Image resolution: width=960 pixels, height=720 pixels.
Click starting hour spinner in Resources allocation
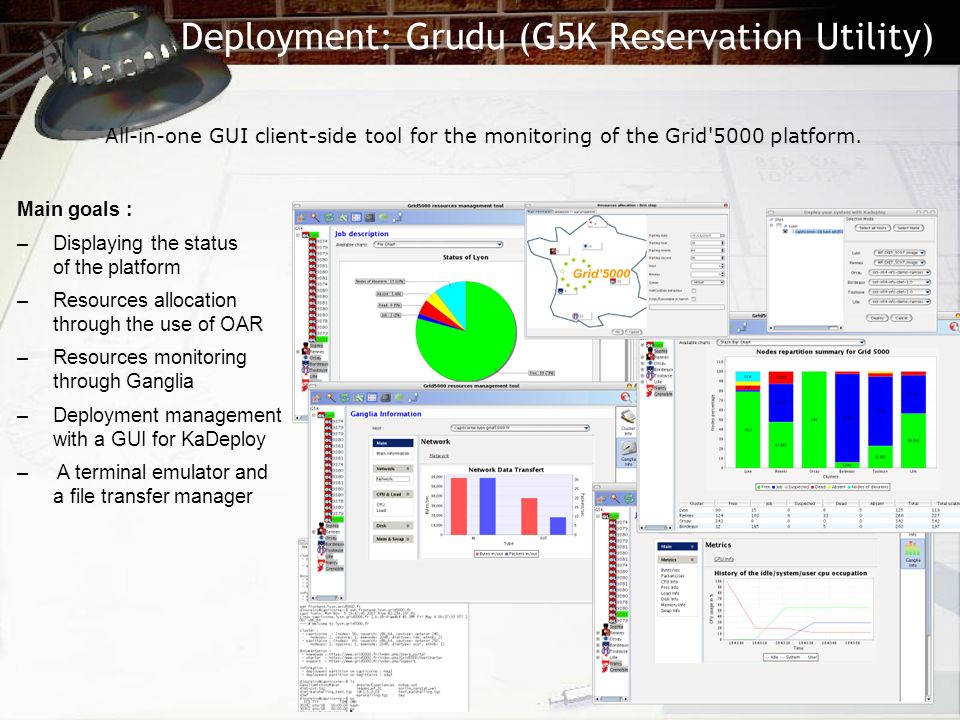pyautogui.click(x=723, y=243)
